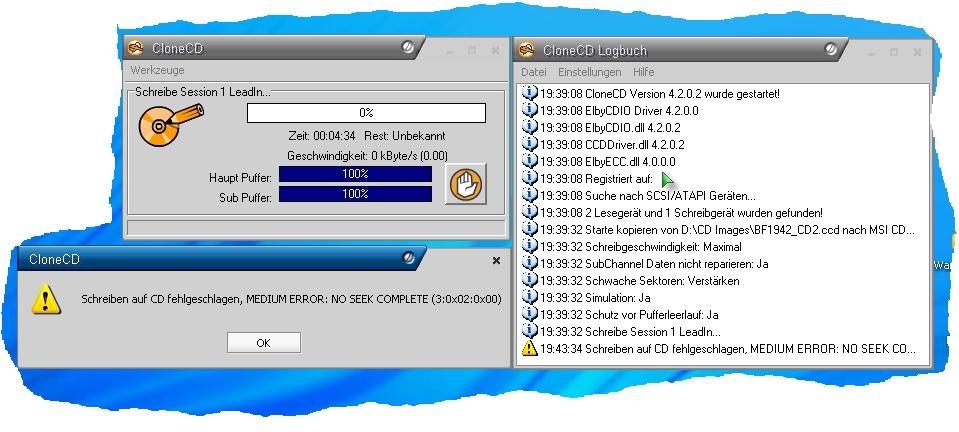
Task: Close the CloneCD error dialog
Action: (x=496, y=261)
